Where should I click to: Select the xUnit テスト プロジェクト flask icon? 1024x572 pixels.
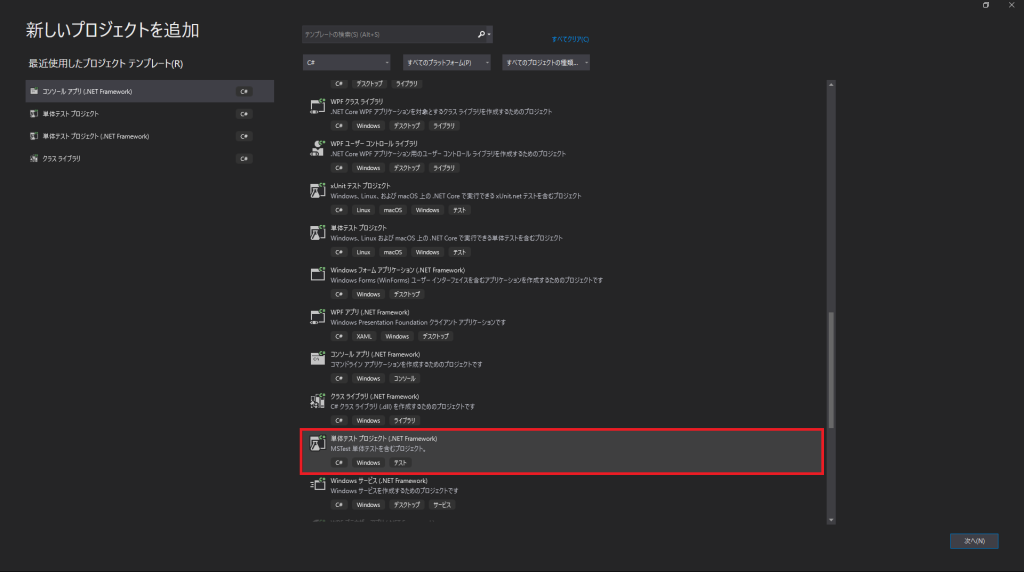(318, 190)
